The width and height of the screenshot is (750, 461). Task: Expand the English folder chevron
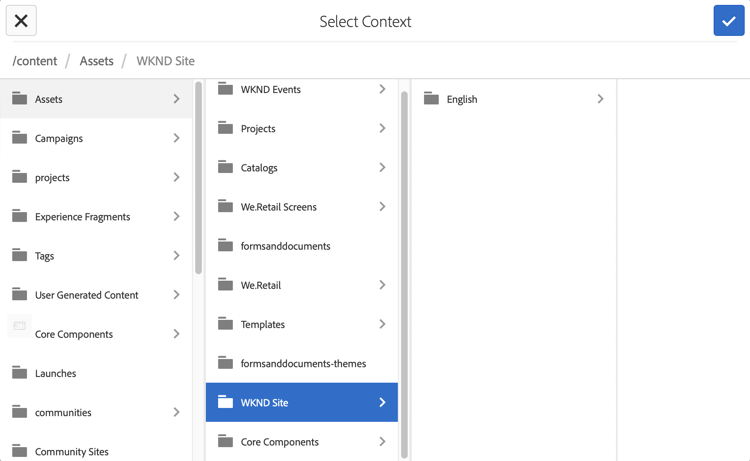coord(600,99)
